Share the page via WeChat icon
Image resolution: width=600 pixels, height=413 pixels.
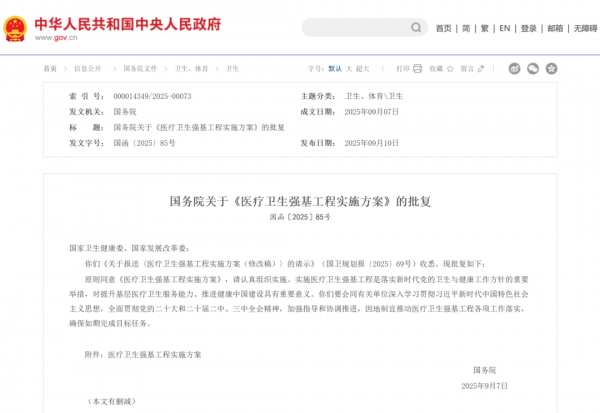(533, 69)
